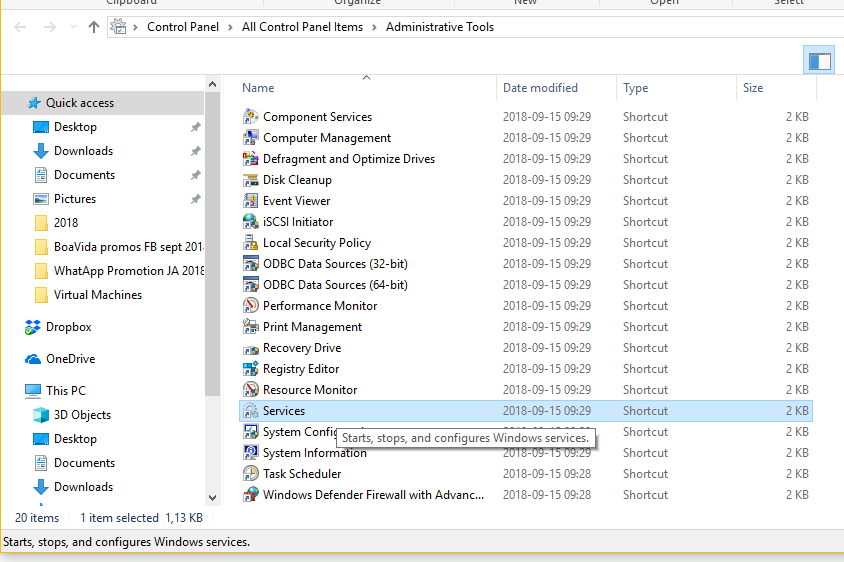Click Shortcut type in Component Services row
The height and width of the screenshot is (562, 844).
coord(645,117)
